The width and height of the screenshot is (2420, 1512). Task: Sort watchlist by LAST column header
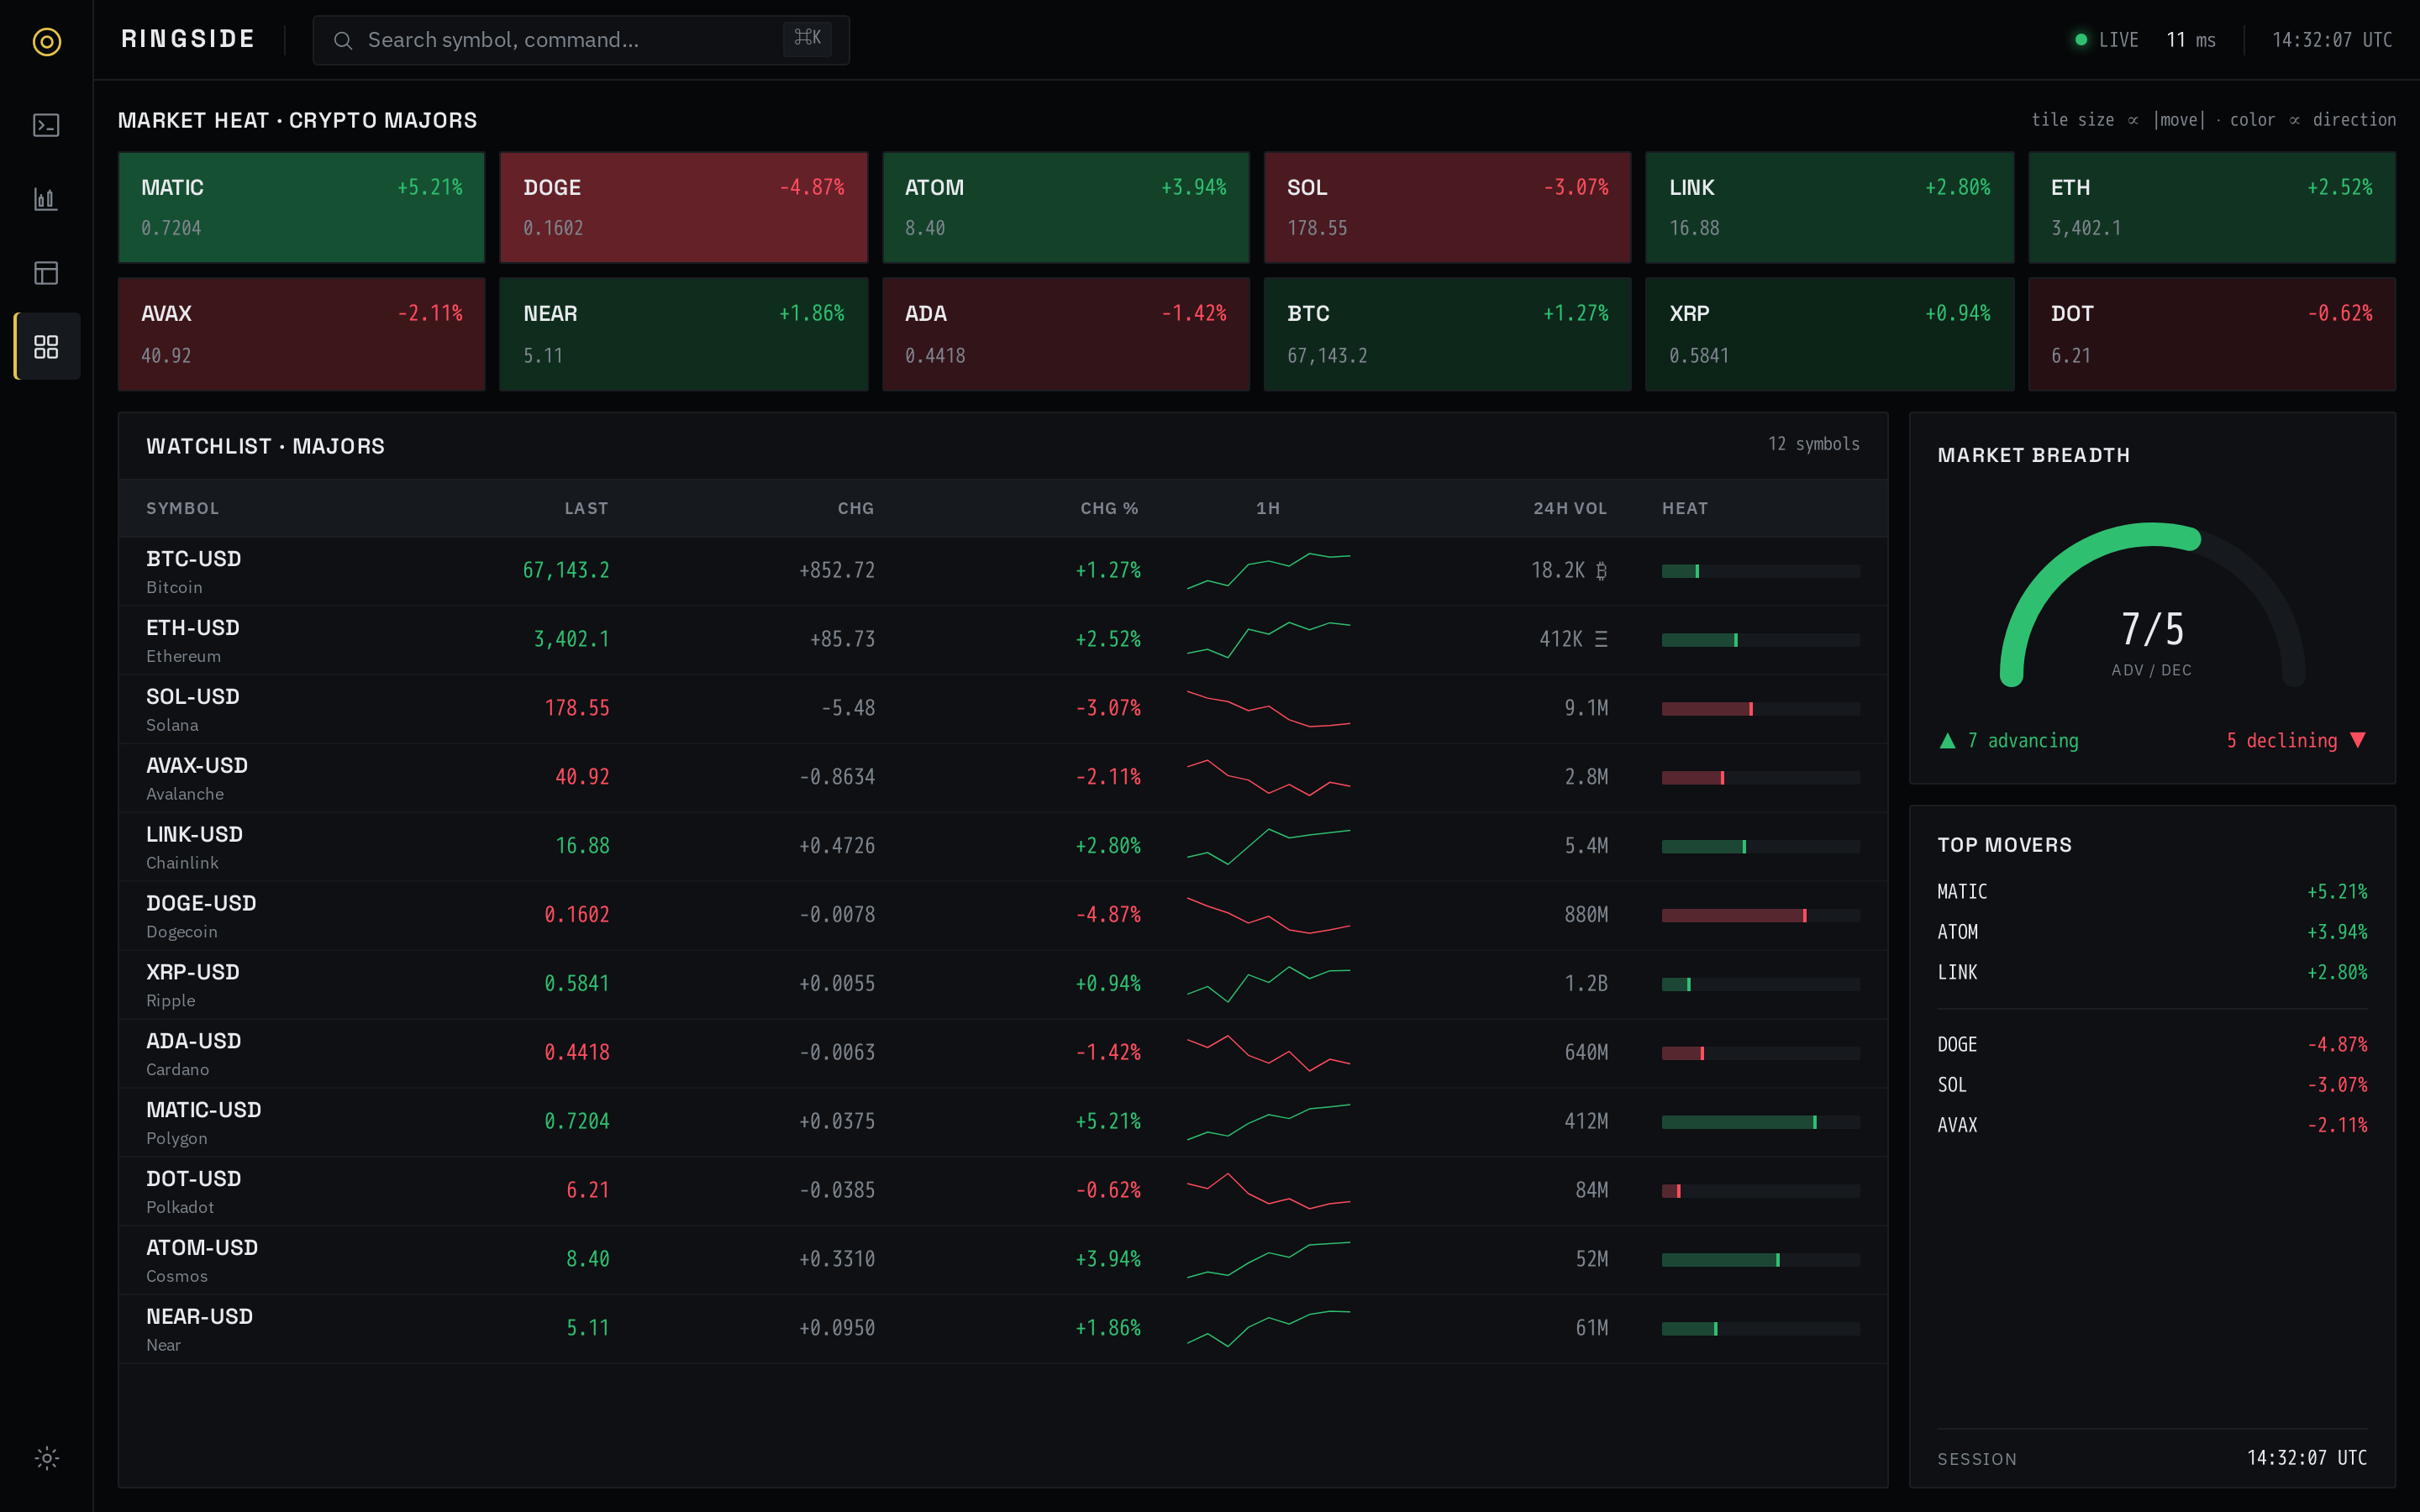(586, 508)
